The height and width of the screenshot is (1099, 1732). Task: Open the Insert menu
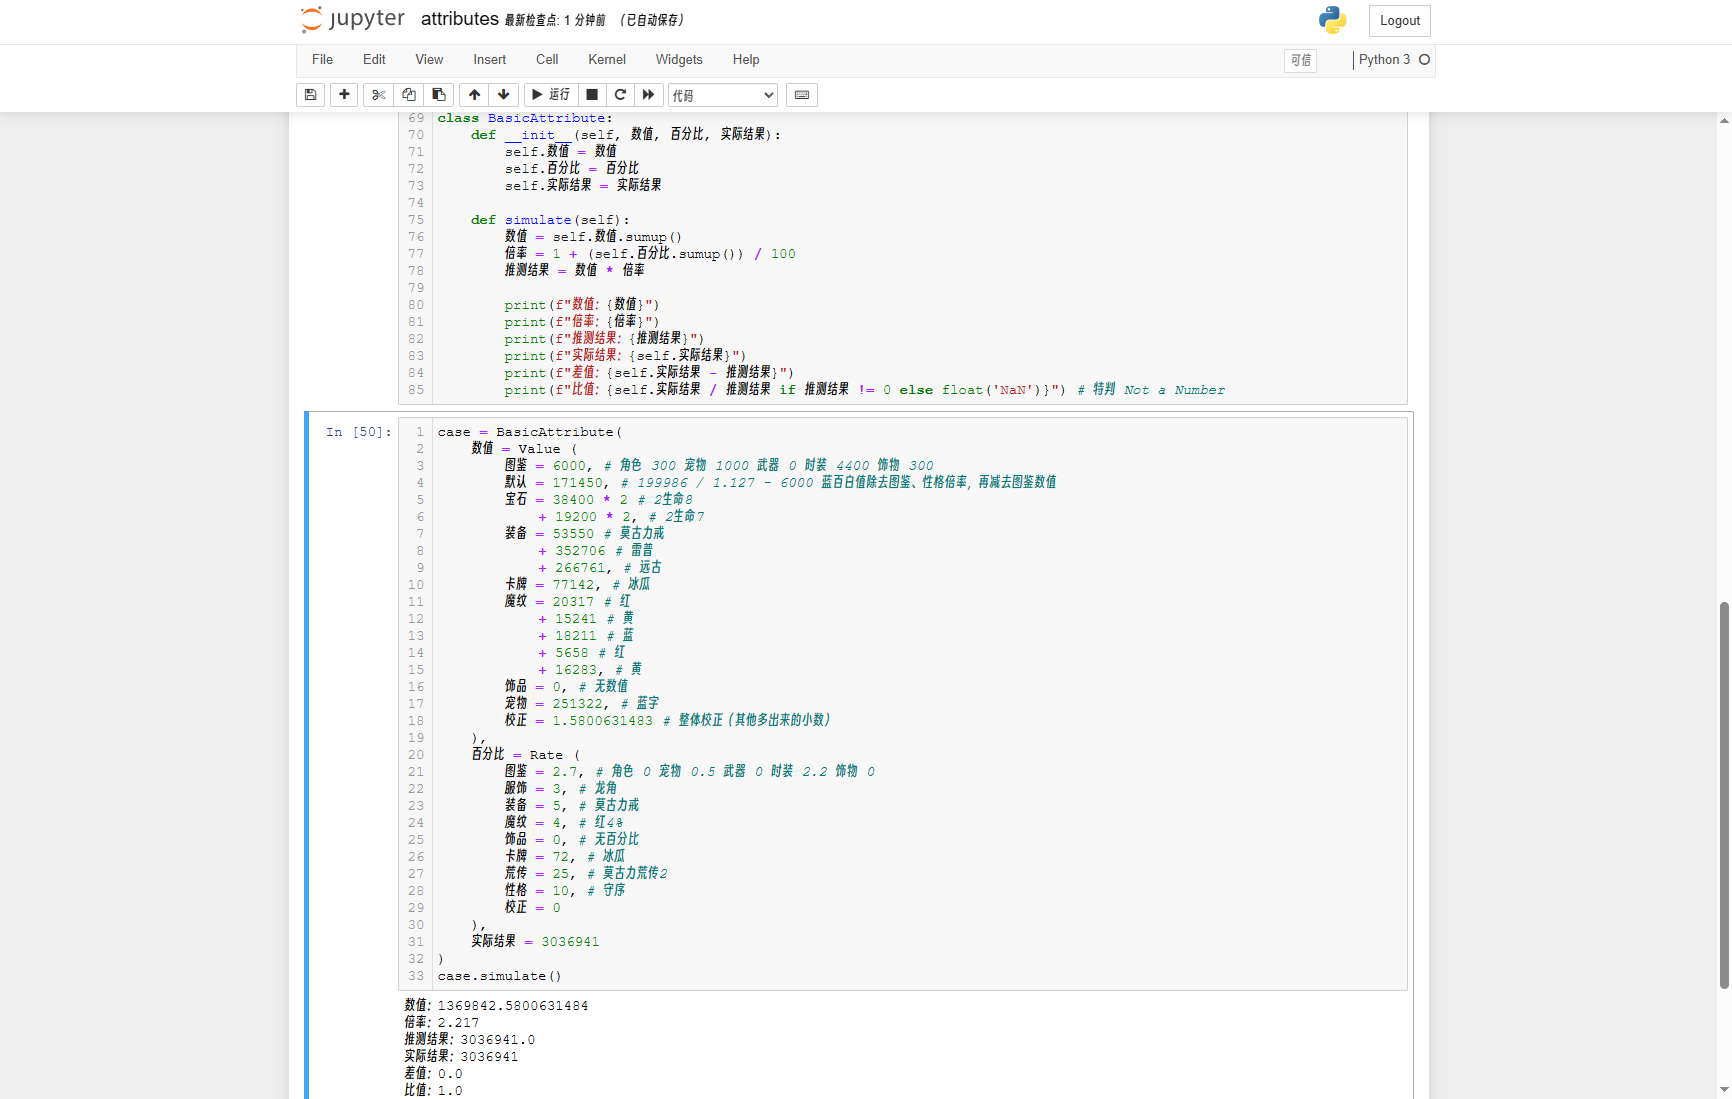(489, 60)
